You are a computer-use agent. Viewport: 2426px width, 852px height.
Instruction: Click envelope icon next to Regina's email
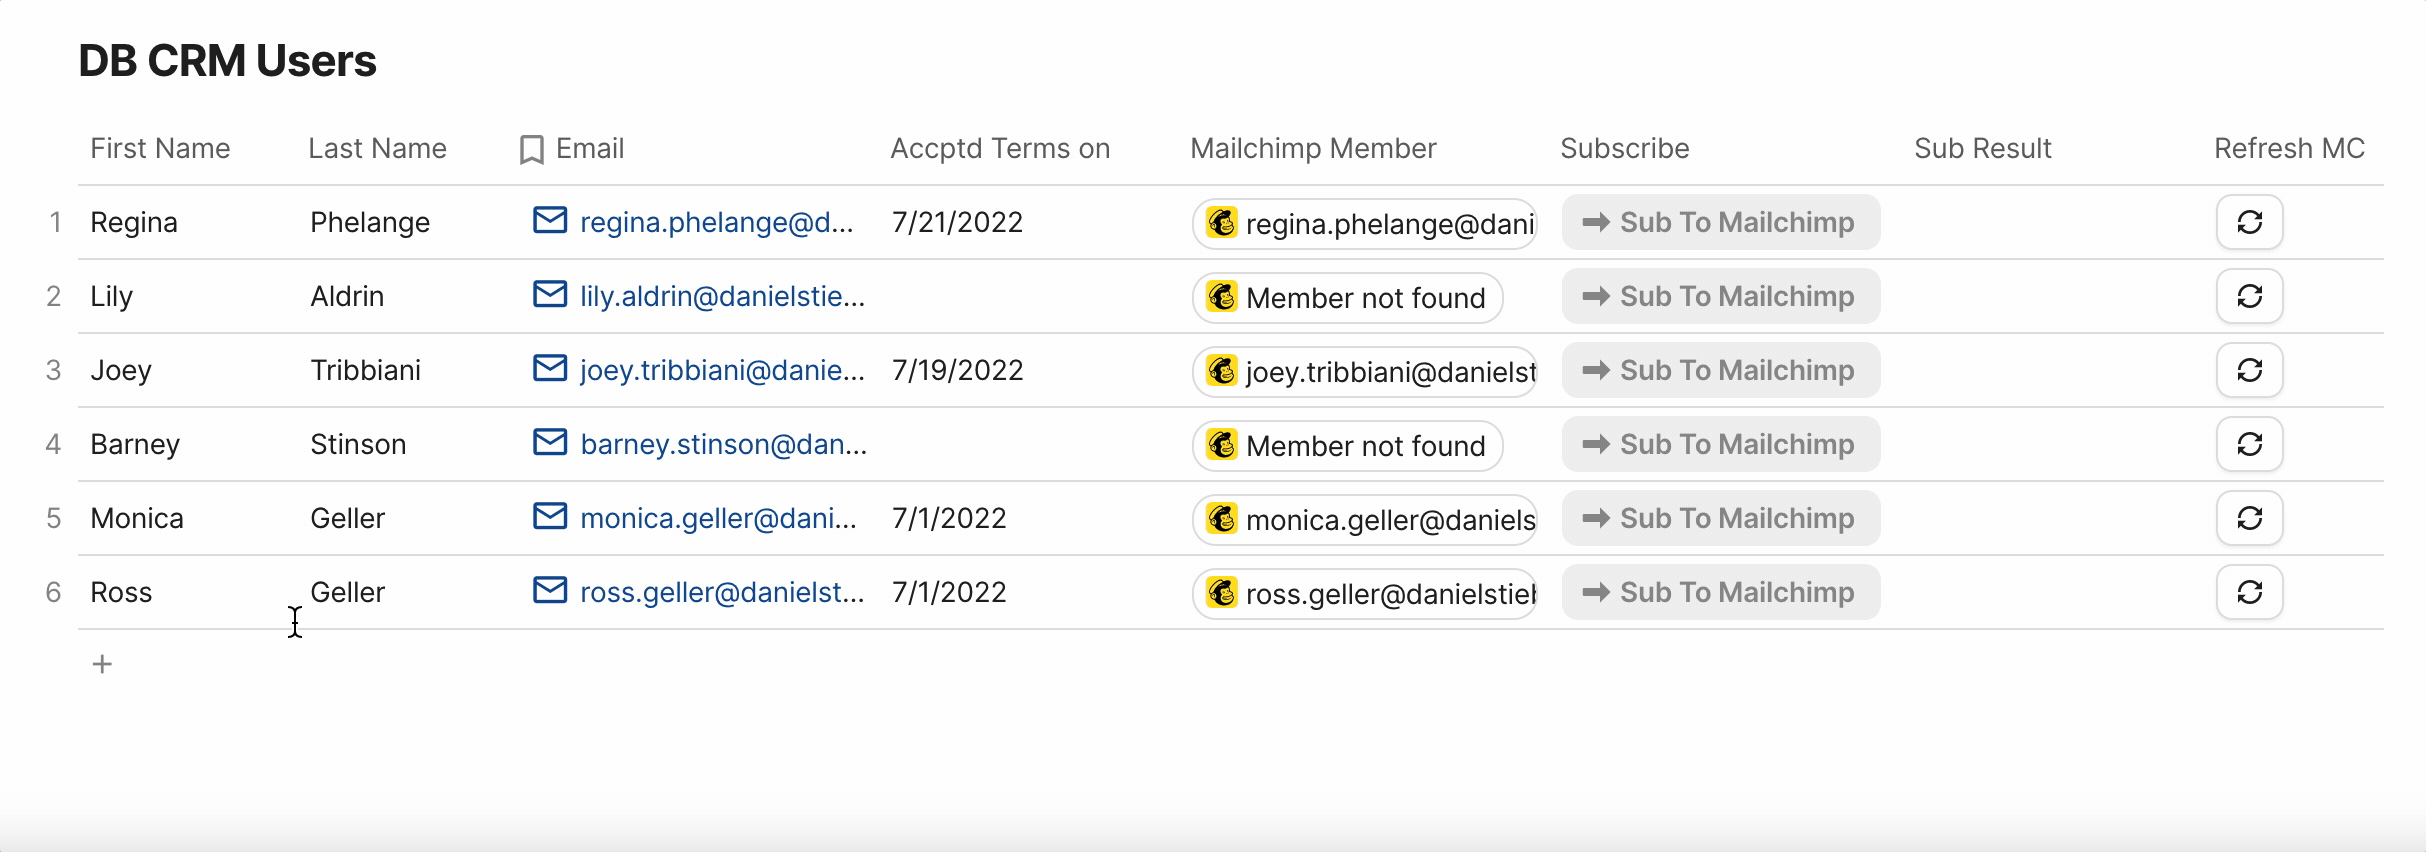click(x=550, y=220)
